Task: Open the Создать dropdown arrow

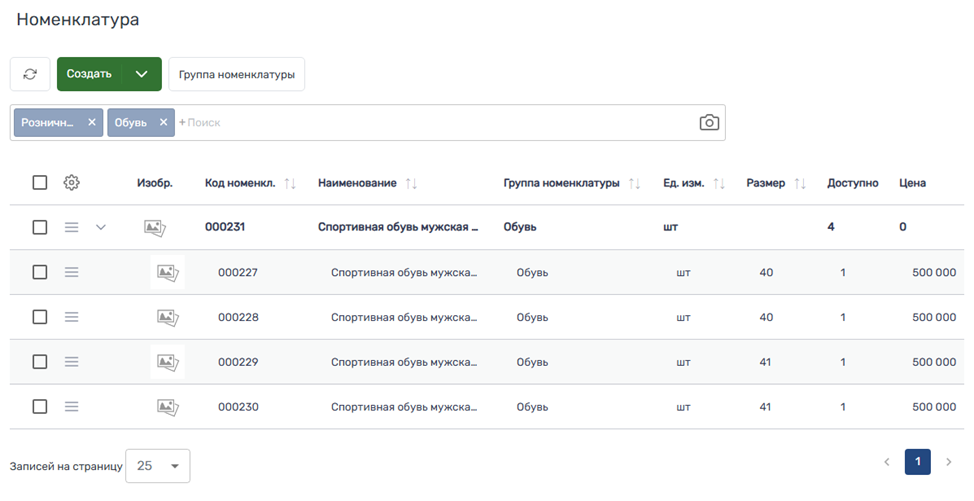Action: (142, 74)
